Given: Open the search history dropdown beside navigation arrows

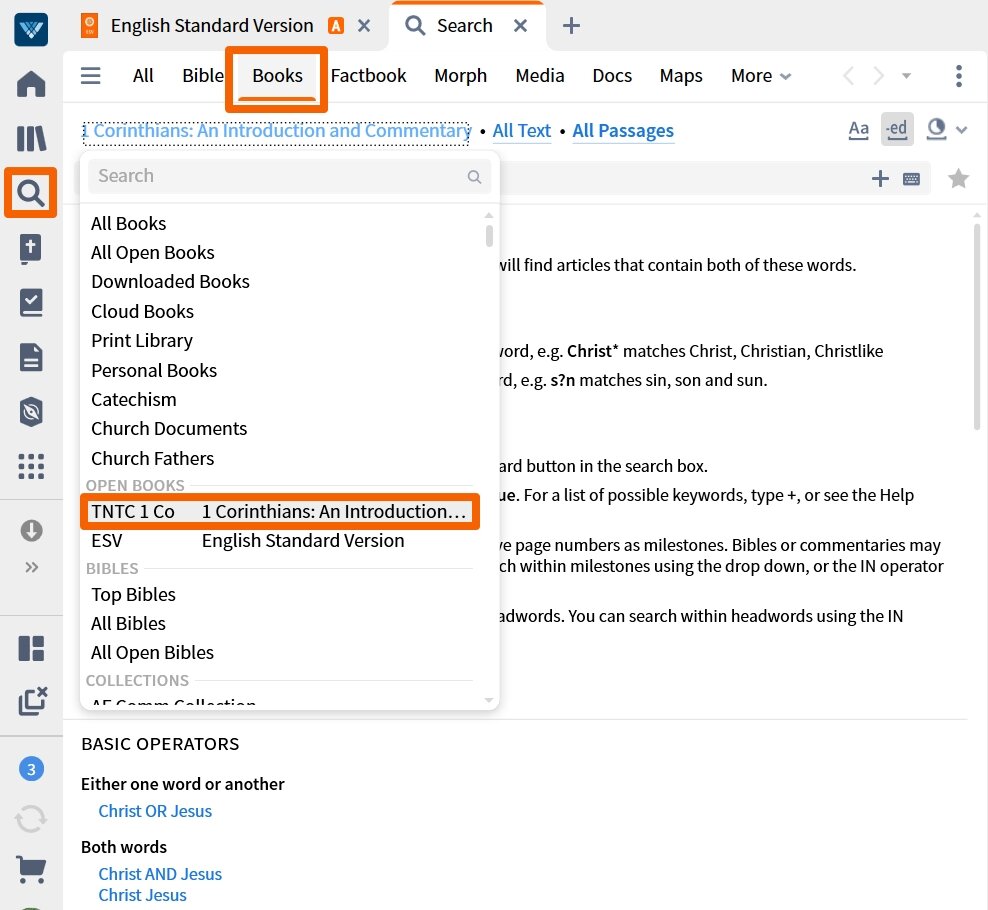Looking at the screenshot, I should (905, 75).
